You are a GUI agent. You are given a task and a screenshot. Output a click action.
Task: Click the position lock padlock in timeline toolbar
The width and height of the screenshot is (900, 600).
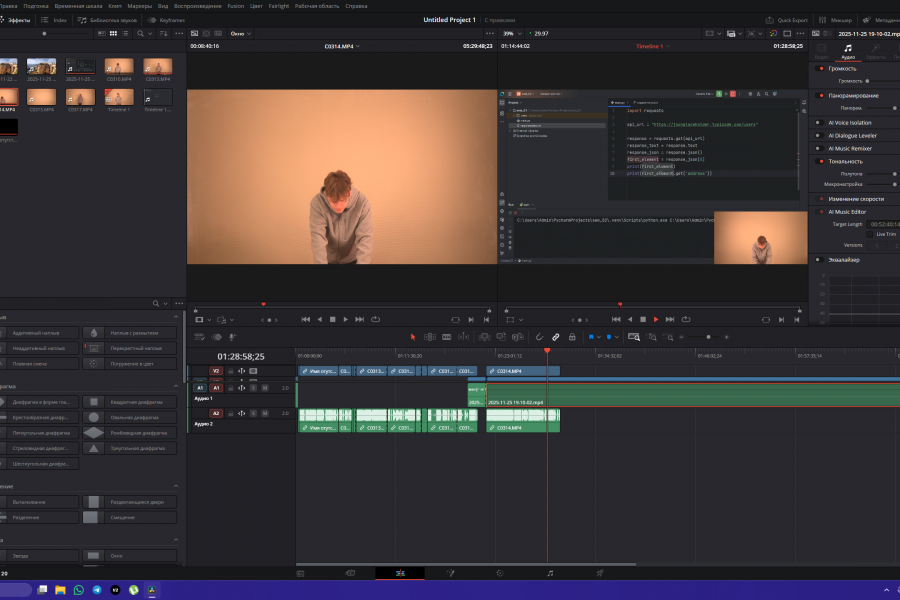[x=571, y=337]
